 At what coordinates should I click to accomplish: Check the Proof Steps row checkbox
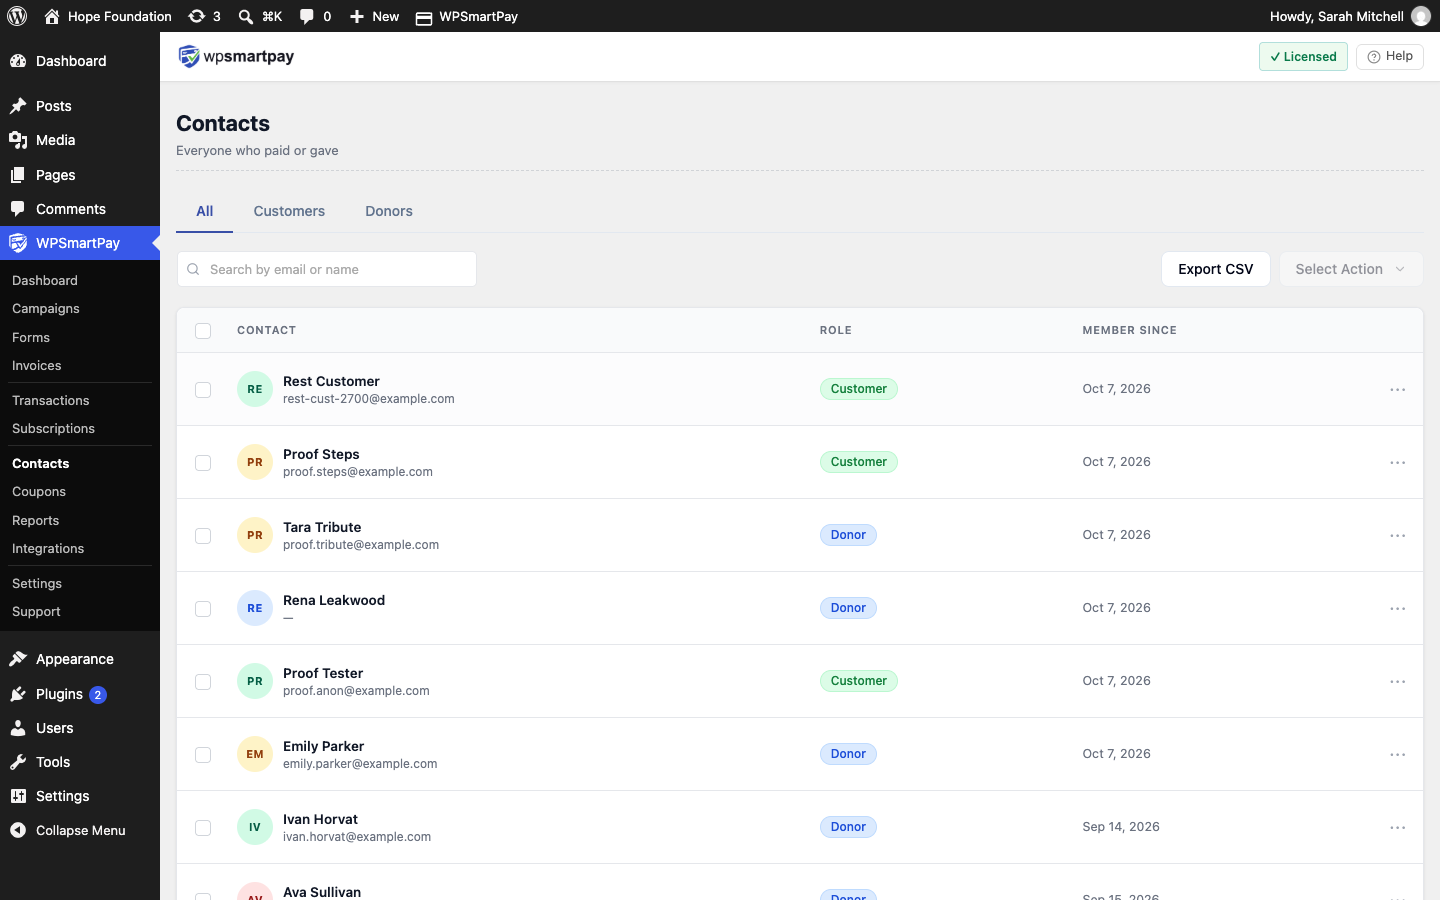coord(203,462)
